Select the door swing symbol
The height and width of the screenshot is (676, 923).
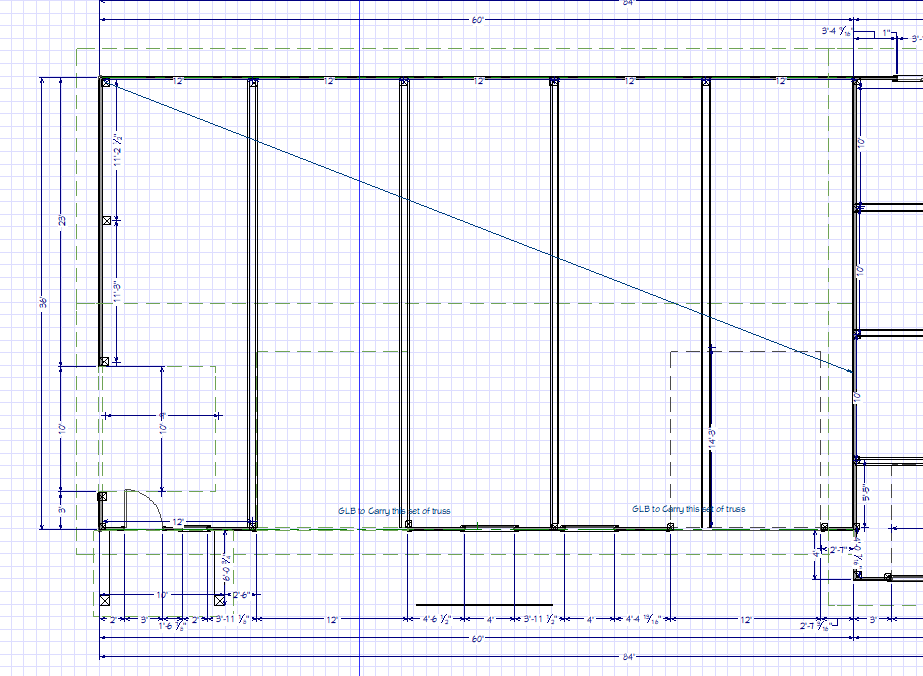coord(143,508)
